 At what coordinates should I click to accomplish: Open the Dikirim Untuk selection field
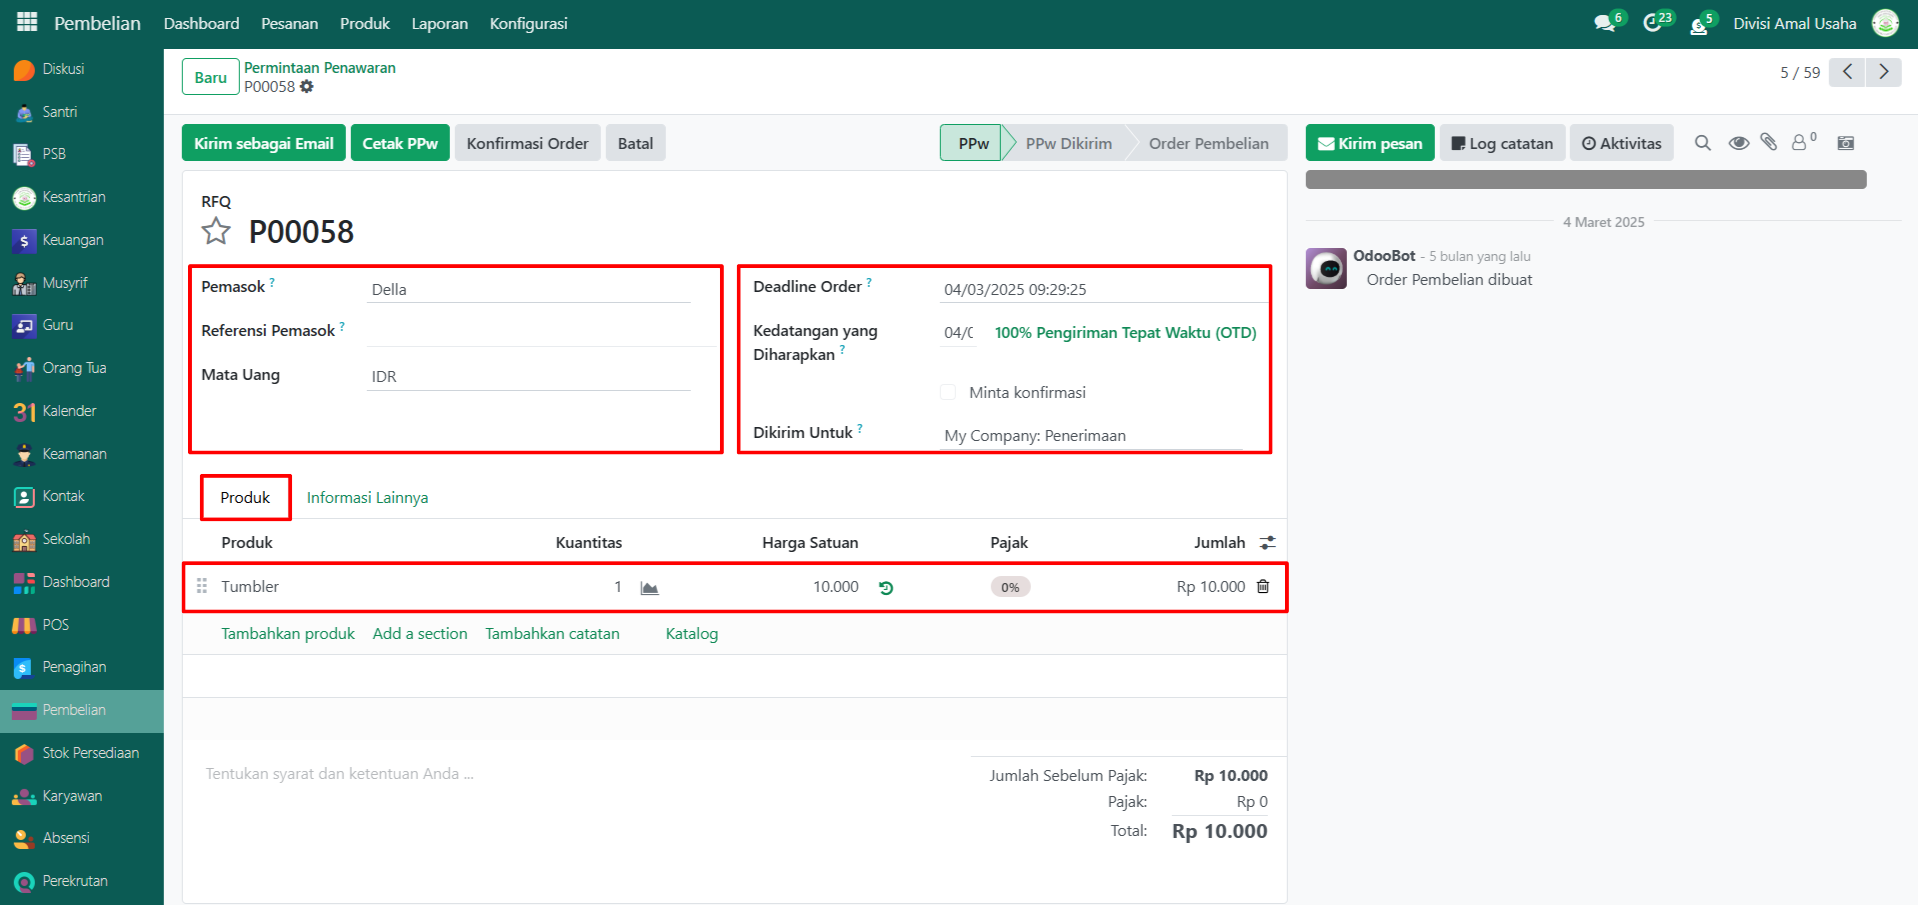[1090, 436]
